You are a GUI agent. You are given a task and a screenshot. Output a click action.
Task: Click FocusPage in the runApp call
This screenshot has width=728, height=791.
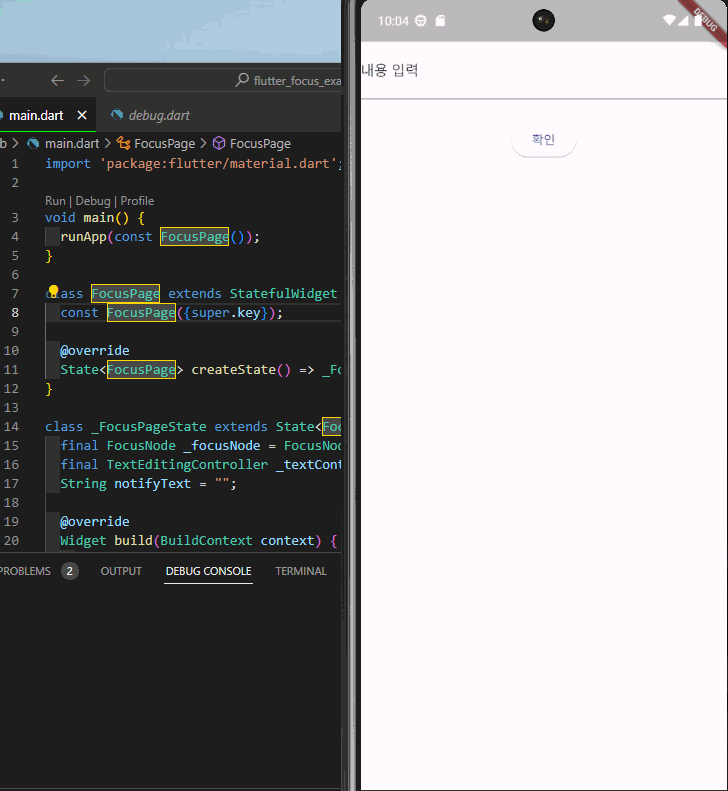[x=195, y=237]
